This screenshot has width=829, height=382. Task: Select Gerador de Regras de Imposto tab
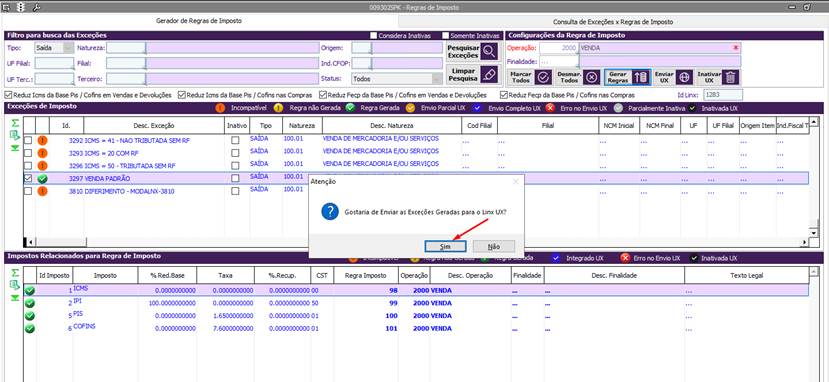click(x=199, y=21)
